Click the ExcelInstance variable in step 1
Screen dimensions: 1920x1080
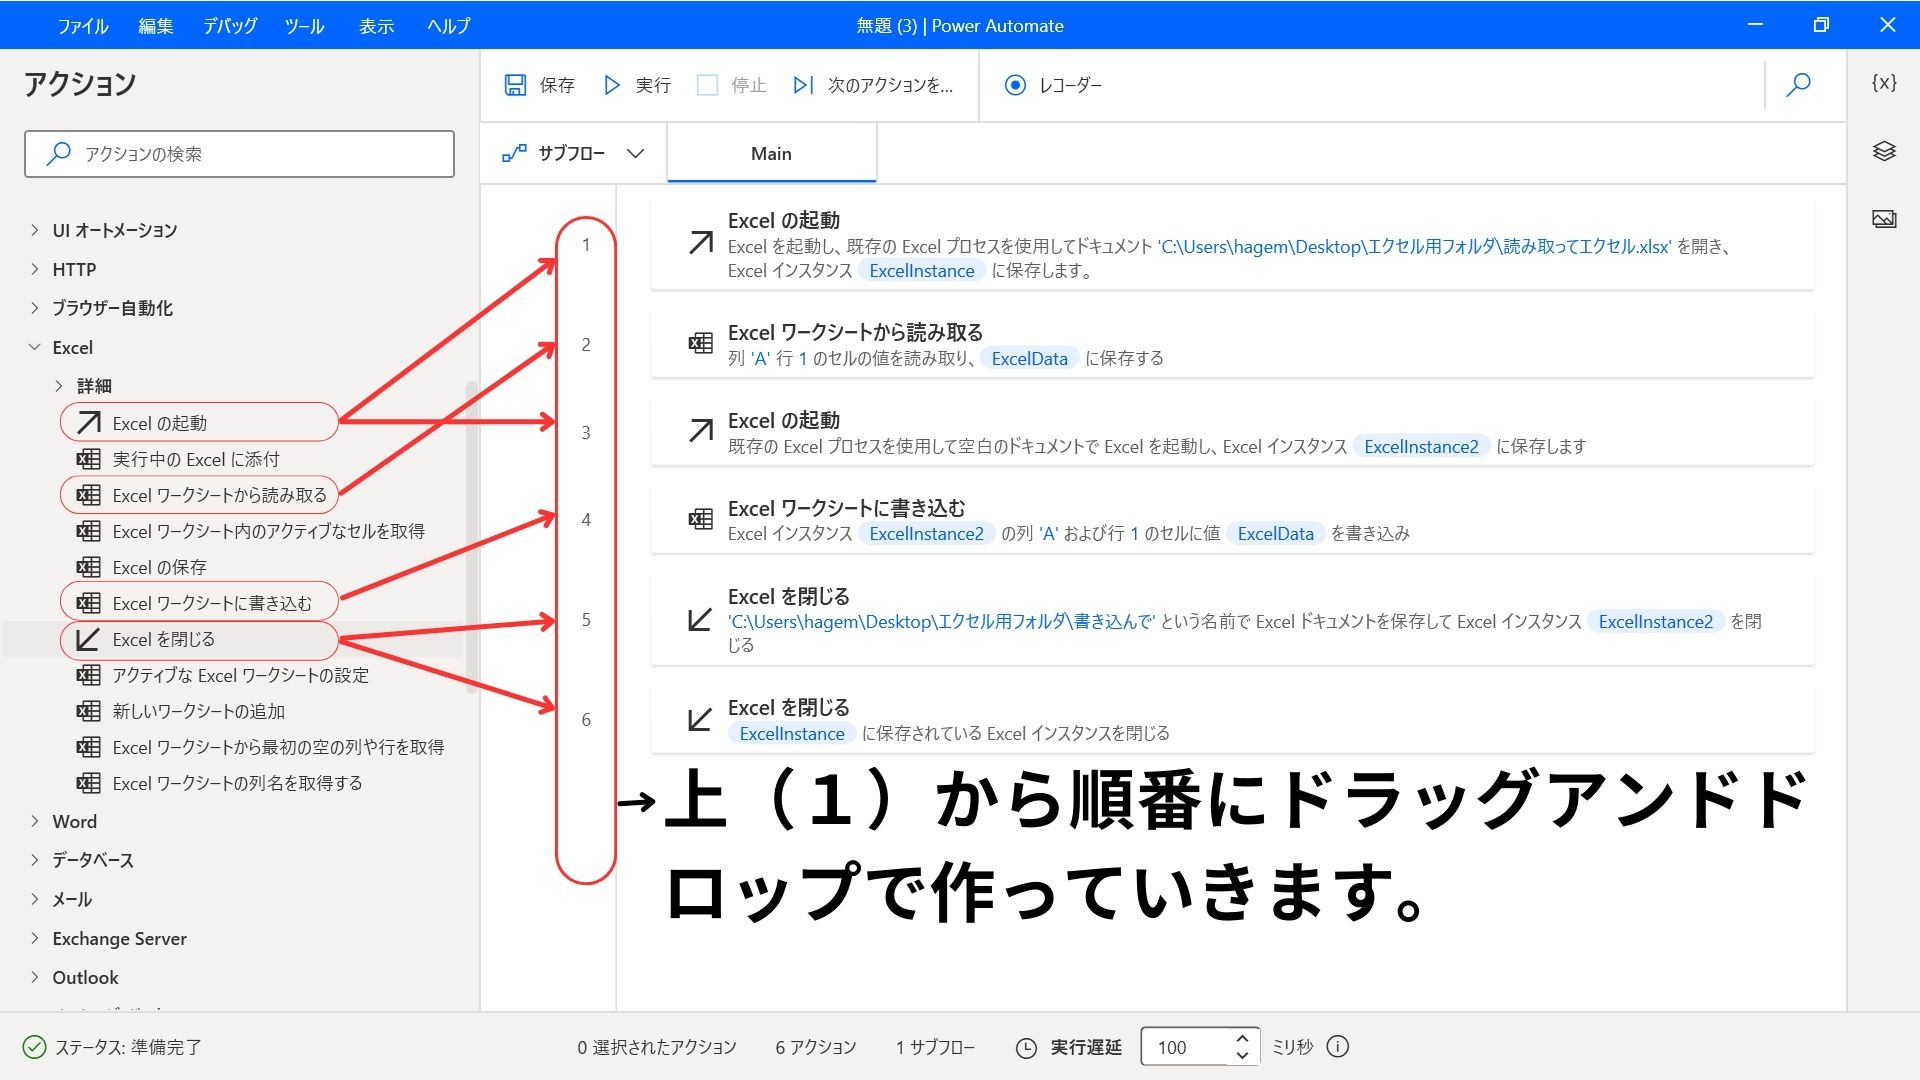tap(922, 270)
